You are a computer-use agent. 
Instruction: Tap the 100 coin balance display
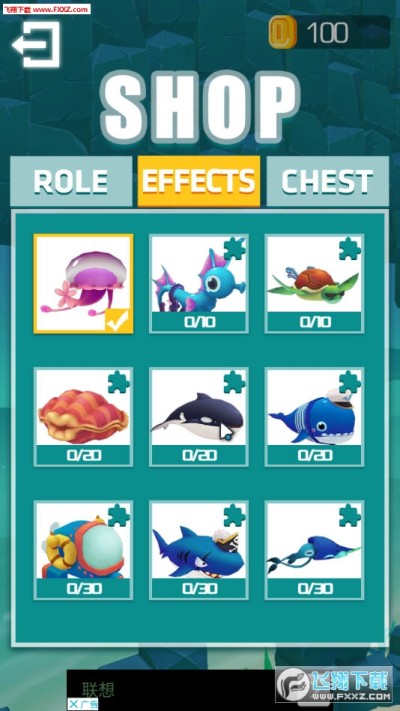(x=328, y=33)
